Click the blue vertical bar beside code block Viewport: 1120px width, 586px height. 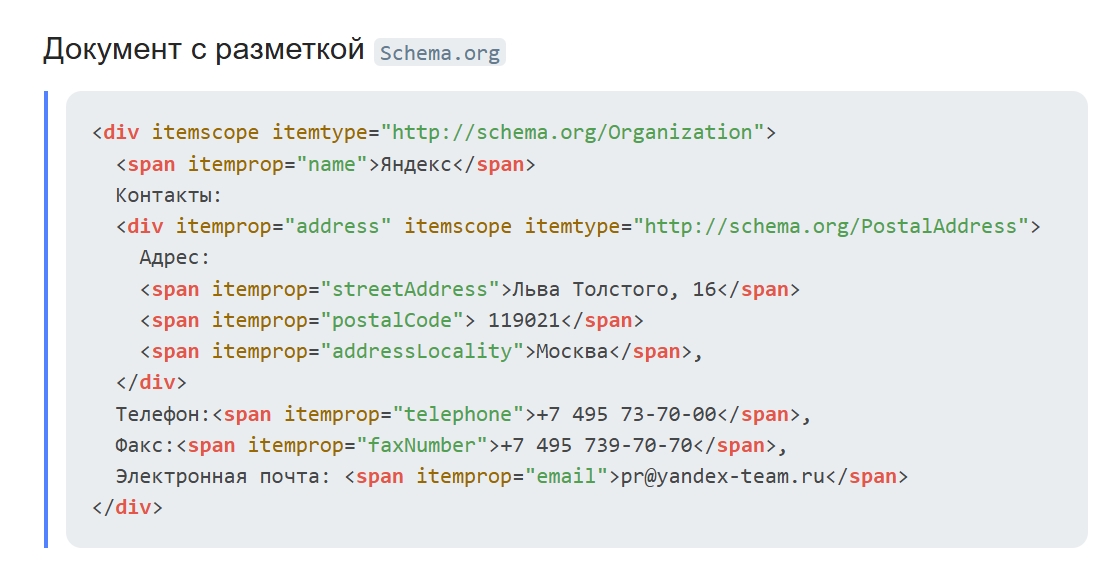(x=46, y=320)
